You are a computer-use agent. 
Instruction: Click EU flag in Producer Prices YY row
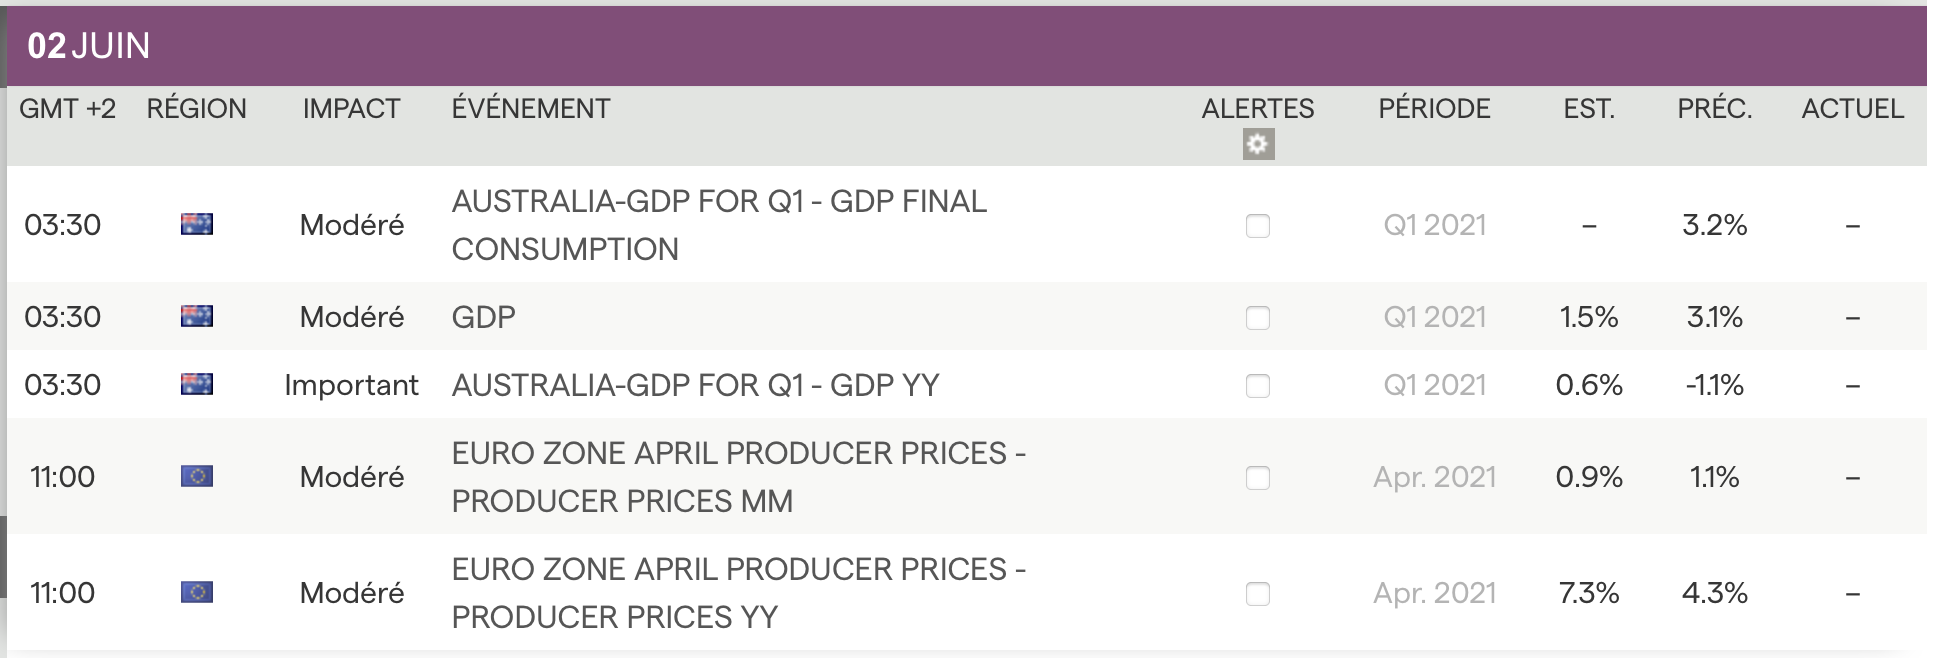197,592
